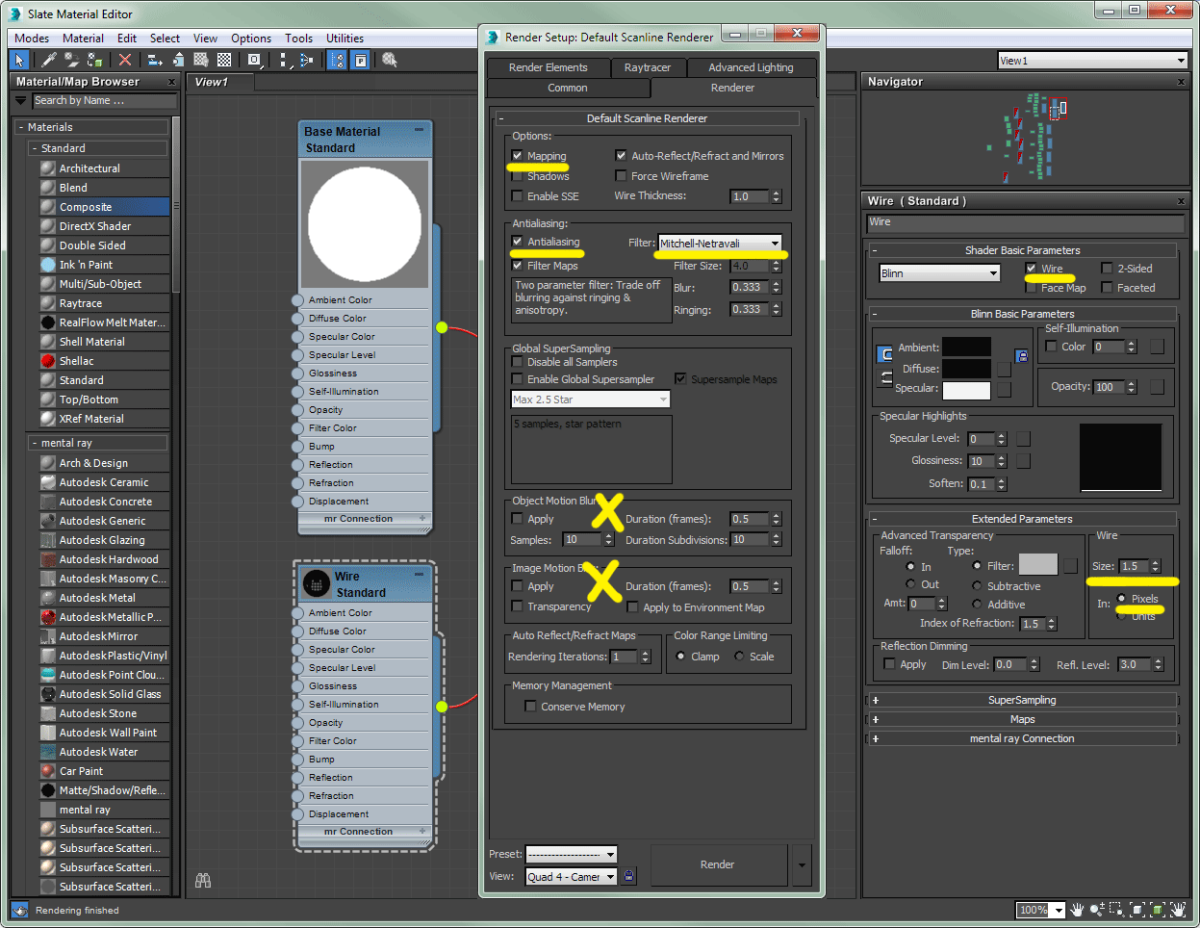This screenshot has width=1200, height=928.
Task: Click the Zoom Extents cube icon
Action: tap(1137, 910)
